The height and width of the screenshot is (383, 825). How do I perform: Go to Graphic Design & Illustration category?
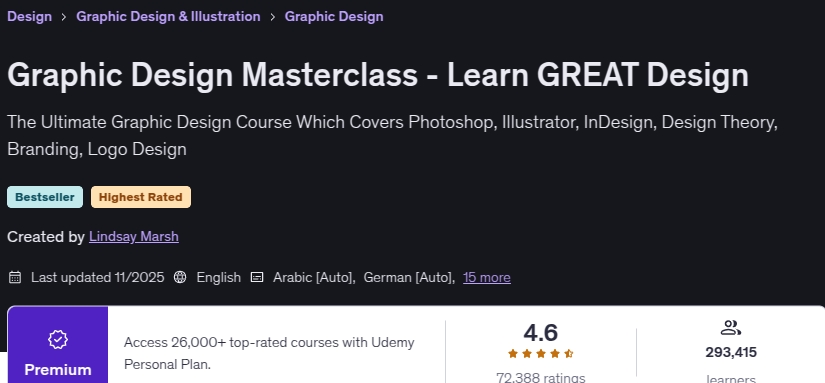click(168, 16)
